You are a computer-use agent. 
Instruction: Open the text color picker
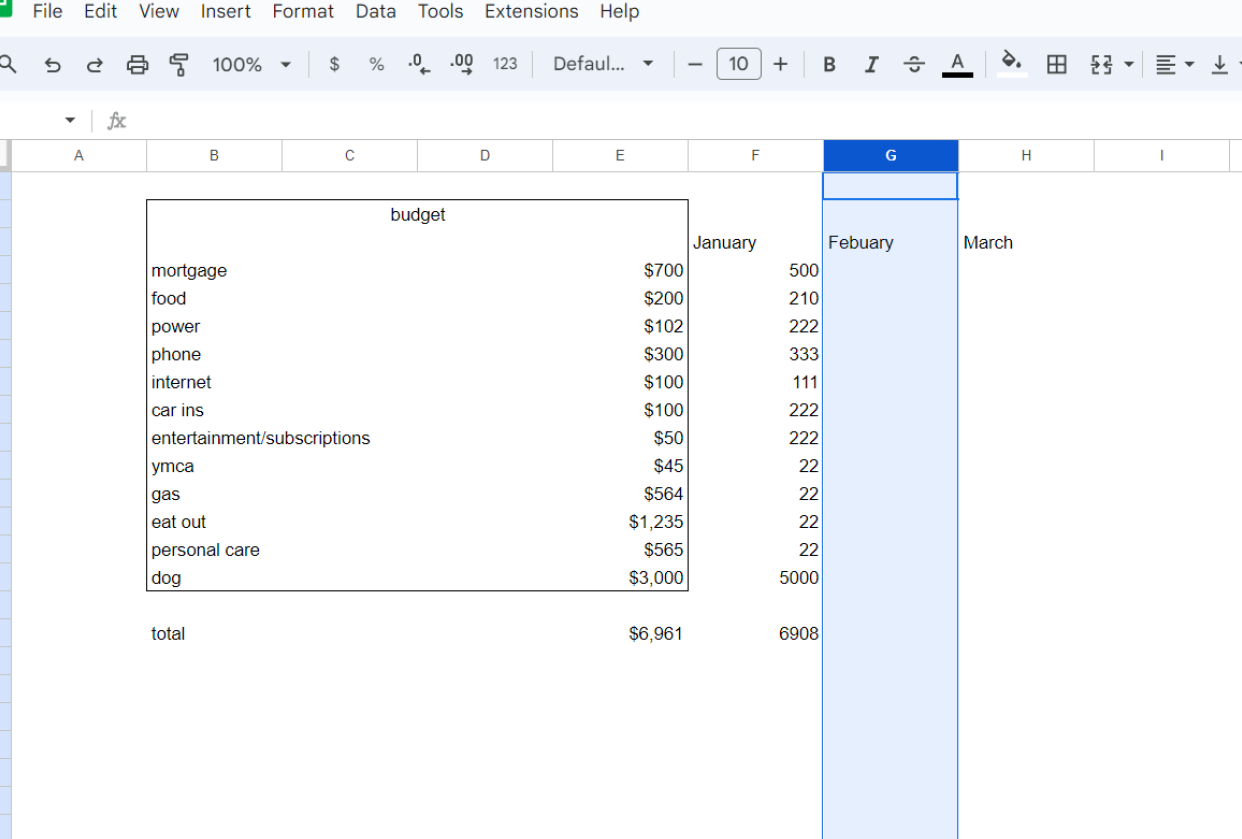click(x=957, y=64)
